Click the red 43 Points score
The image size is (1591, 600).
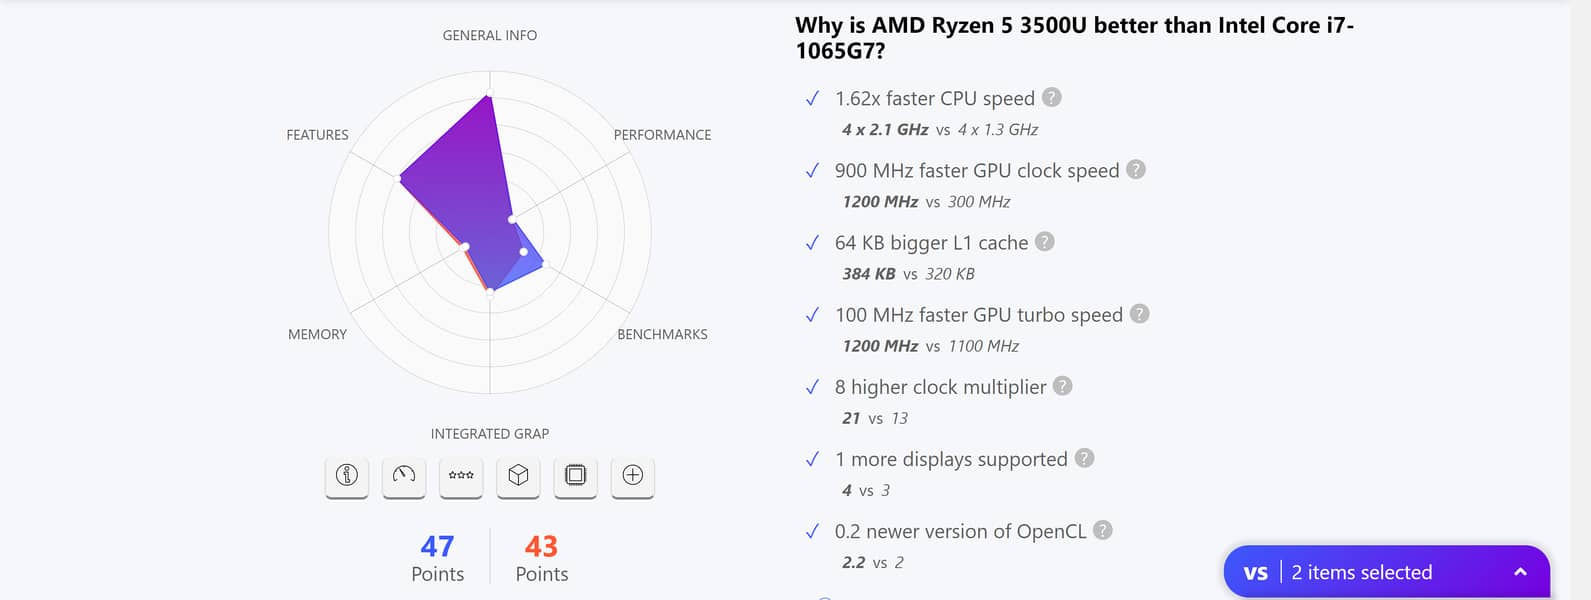pos(541,558)
